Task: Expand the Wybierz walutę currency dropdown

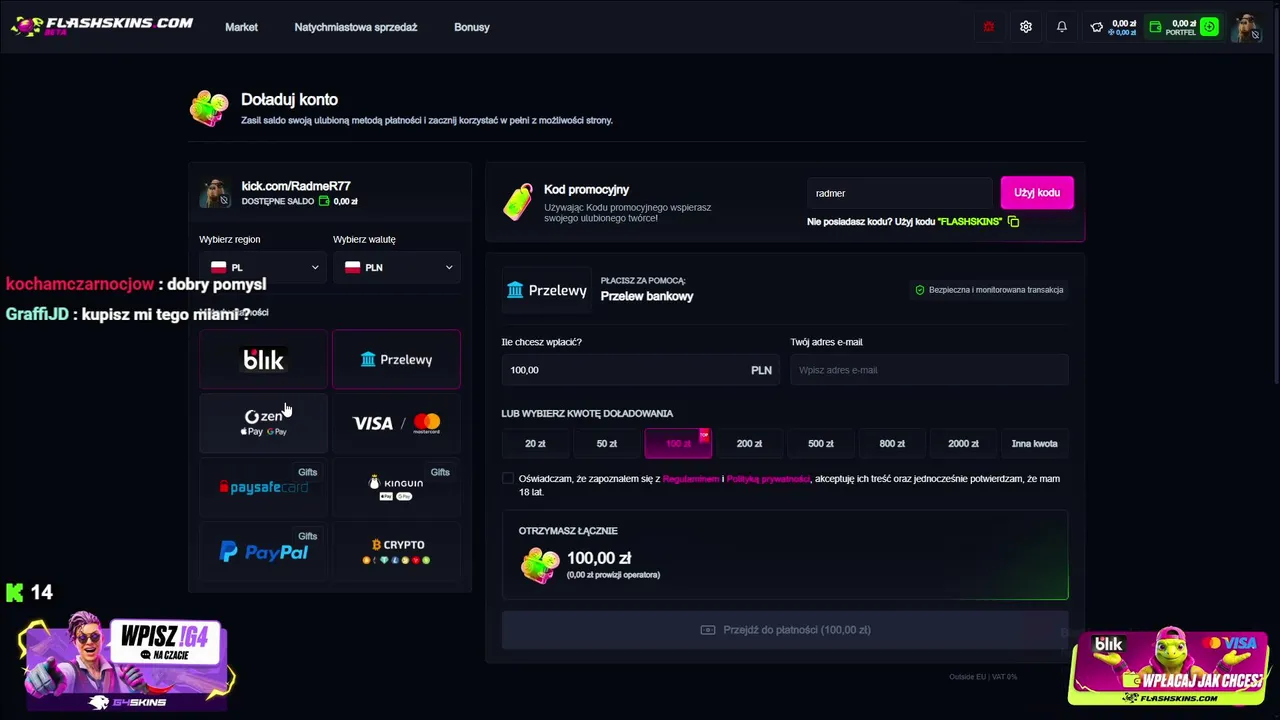Action: point(397,267)
